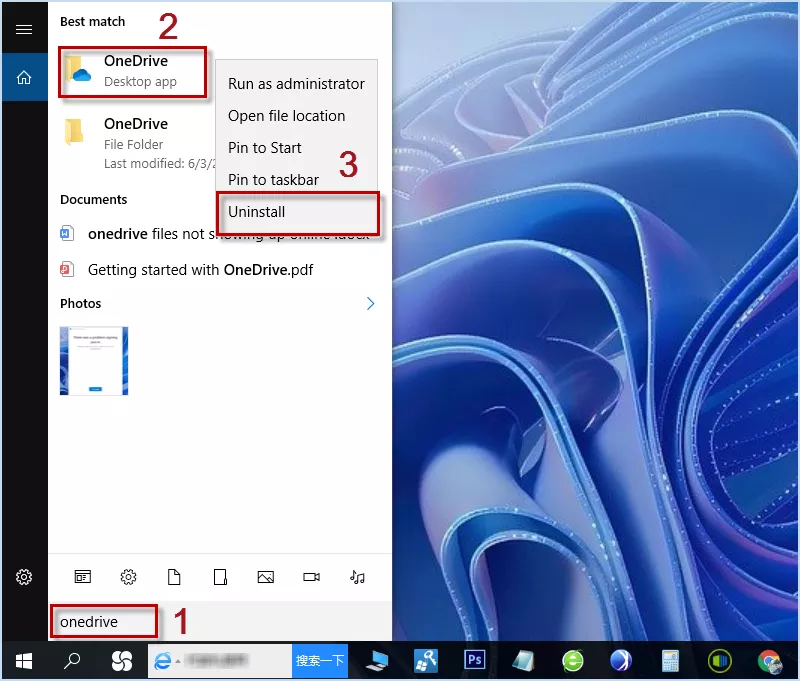
Task: Open the blue sphere app on taskbar
Action: (x=621, y=661)
